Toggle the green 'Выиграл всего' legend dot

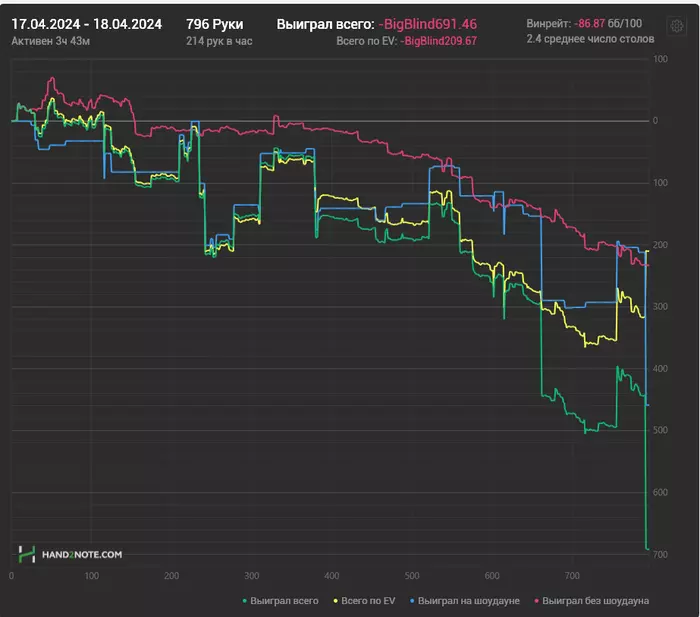[244, 601]
